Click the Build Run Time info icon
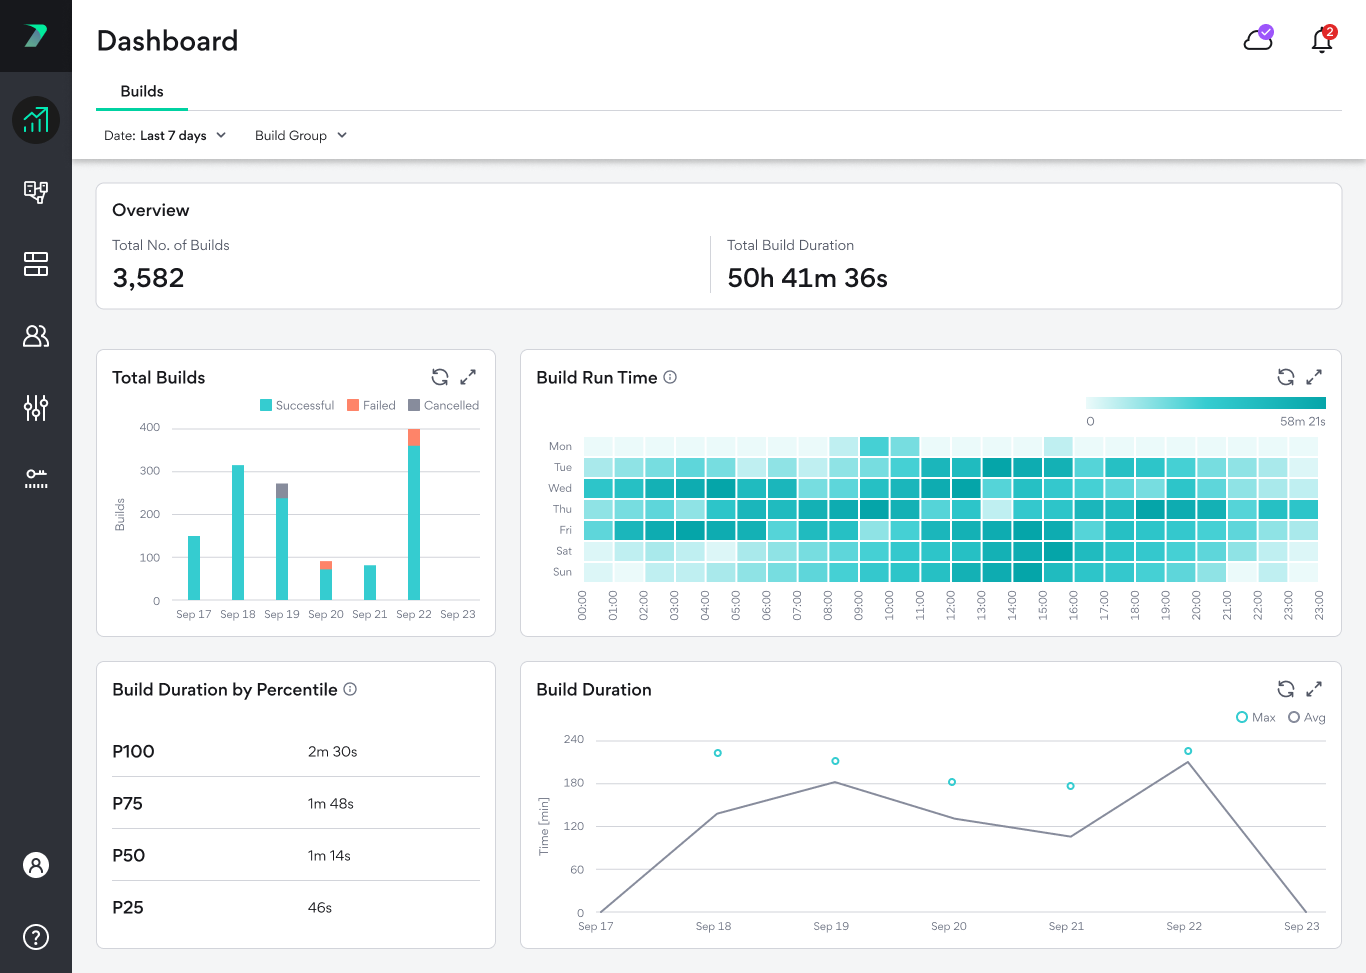1366x973 pixels. (670, 377)
